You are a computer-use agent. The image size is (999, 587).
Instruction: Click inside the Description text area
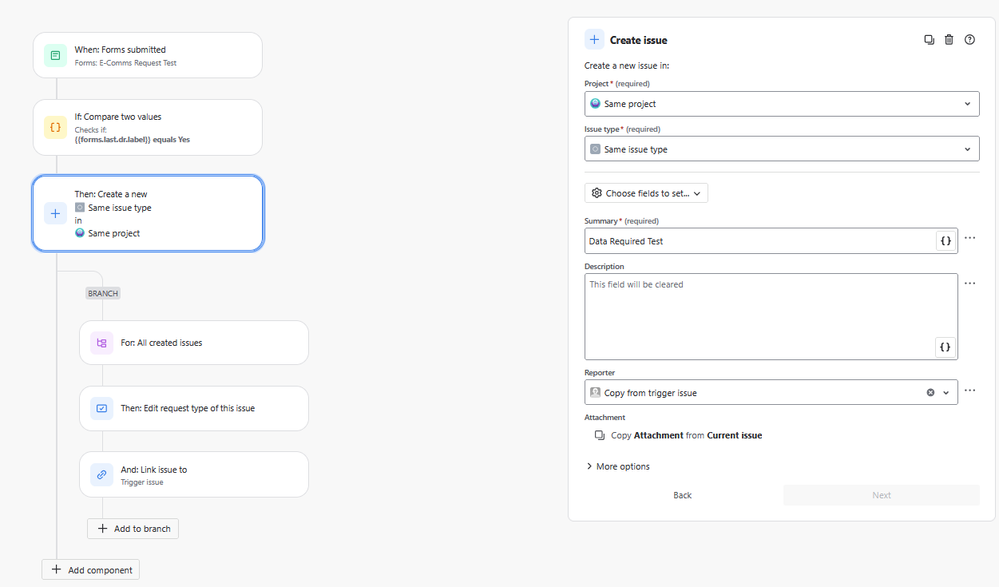(771, 316)
